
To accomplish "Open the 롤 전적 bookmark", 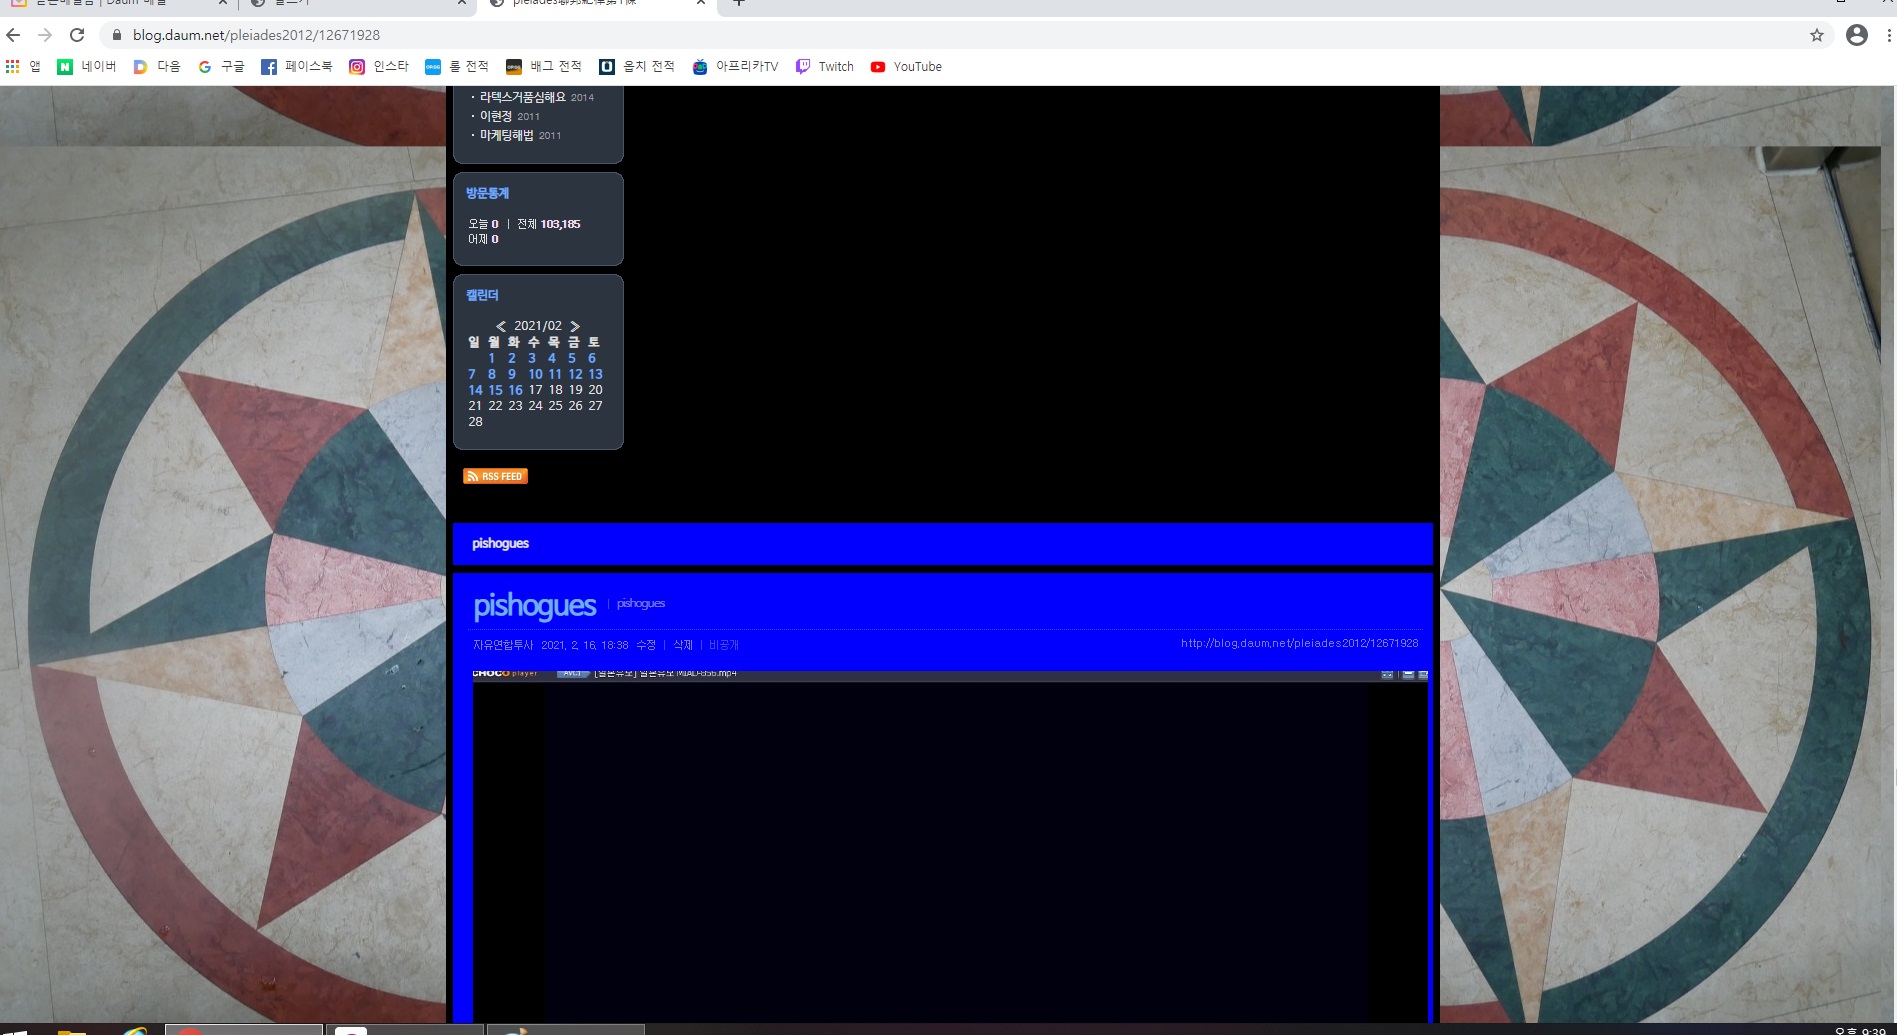I will click(x=457, y=67).
